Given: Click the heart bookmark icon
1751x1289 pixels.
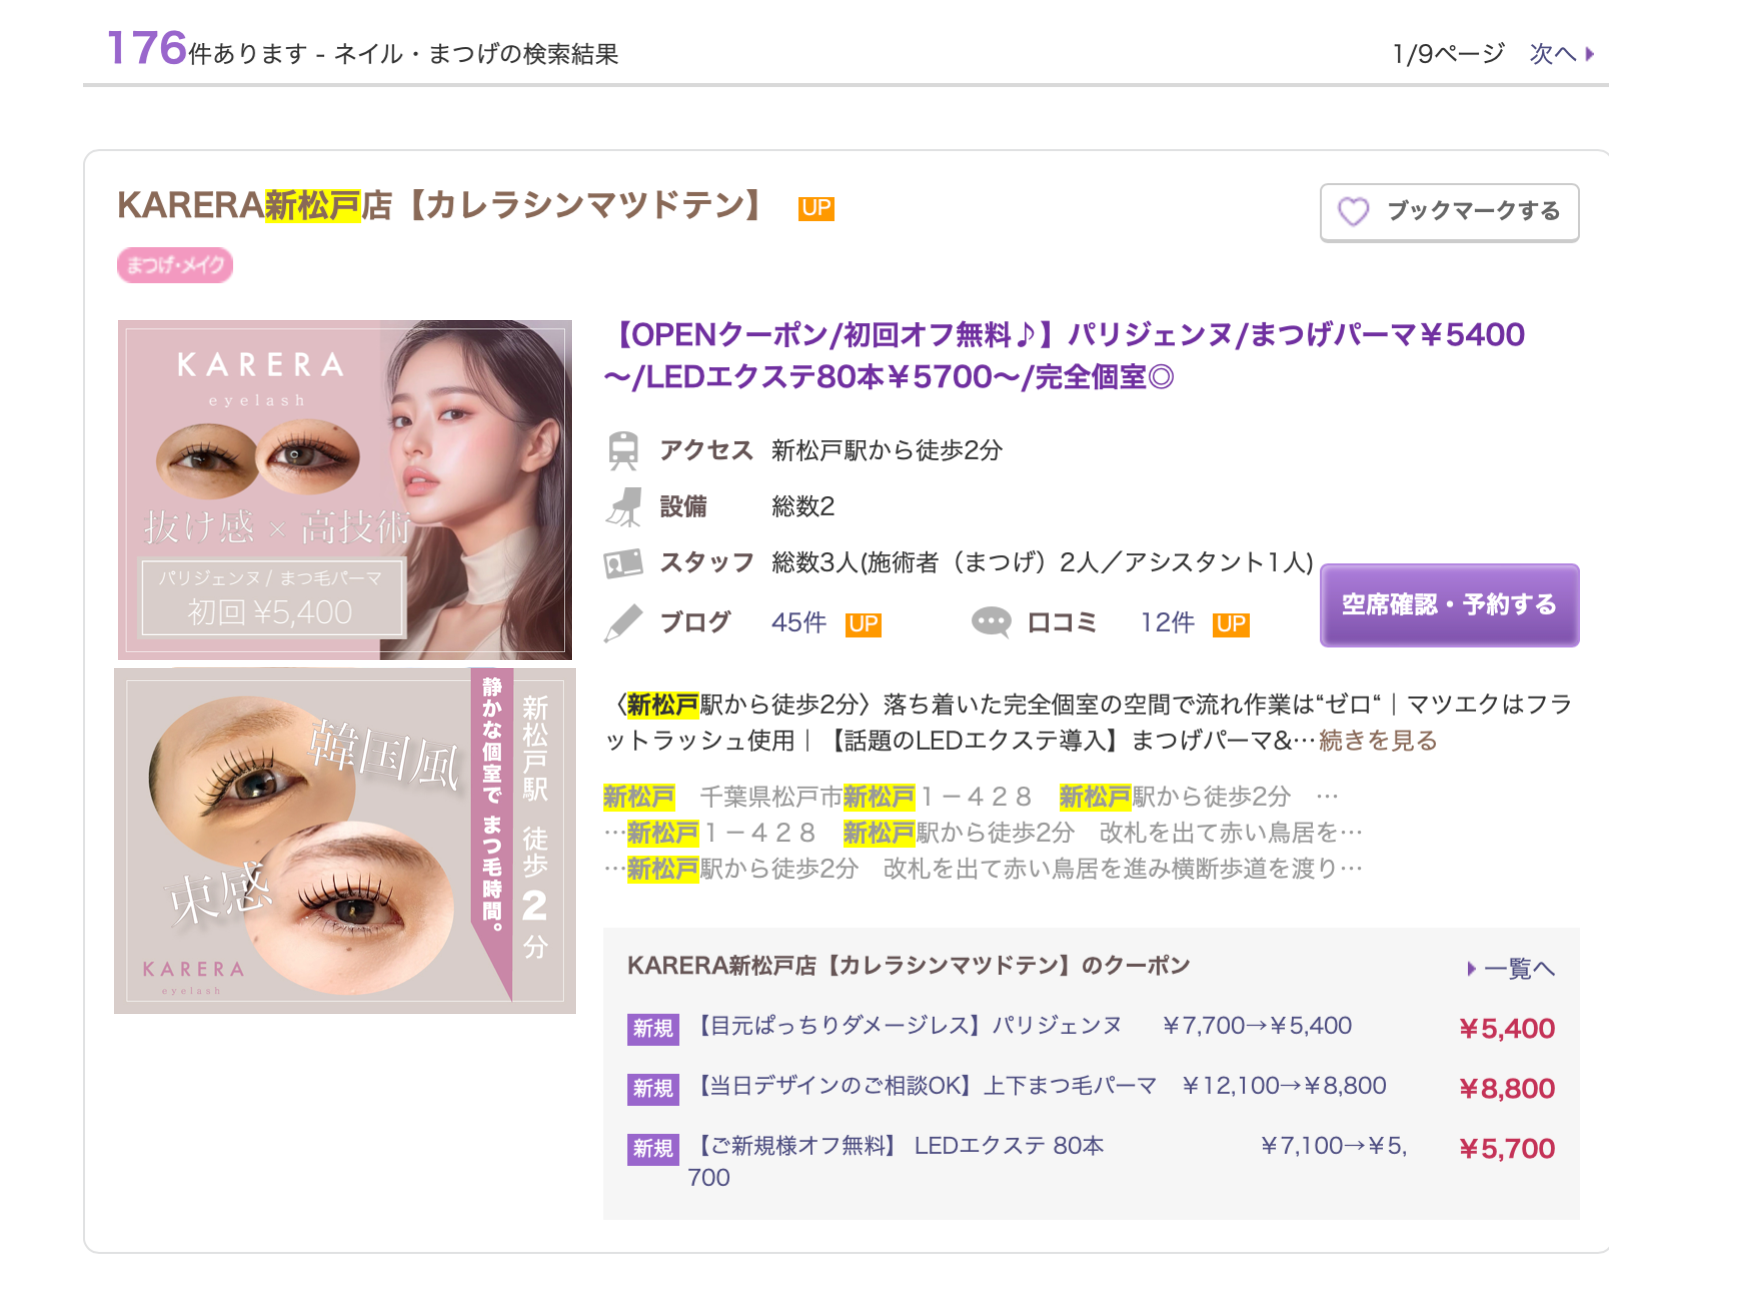Looking at the screenshot, I should [1353, 211].
